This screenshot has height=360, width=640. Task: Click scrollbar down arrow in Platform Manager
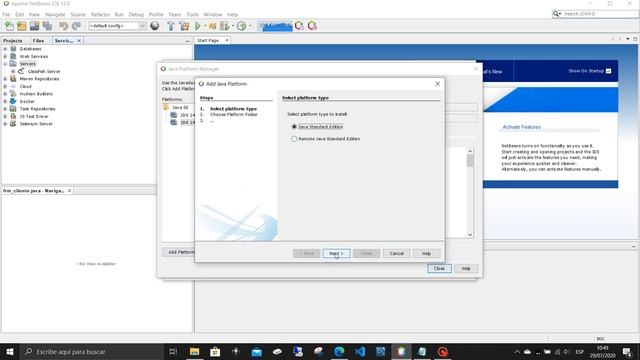coord(470,235)
